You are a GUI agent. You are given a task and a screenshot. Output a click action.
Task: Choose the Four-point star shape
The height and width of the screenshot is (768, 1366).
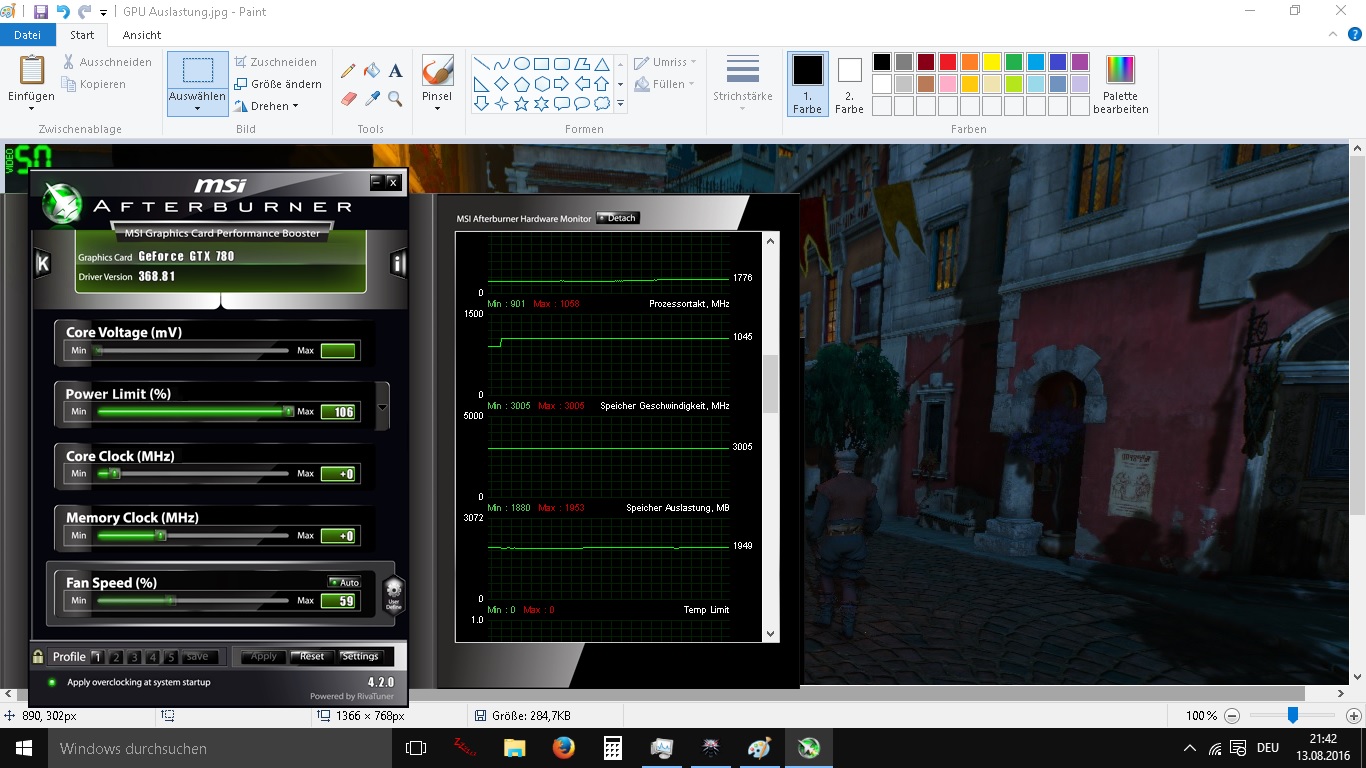501,103
